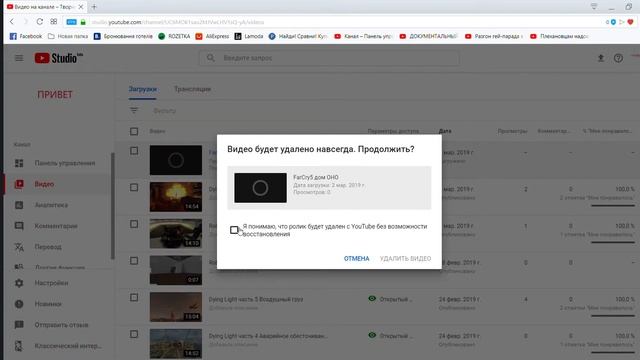Select the checkbox of the first video row
The width and height of the screenshot is (640, 360).
[134, 151]
